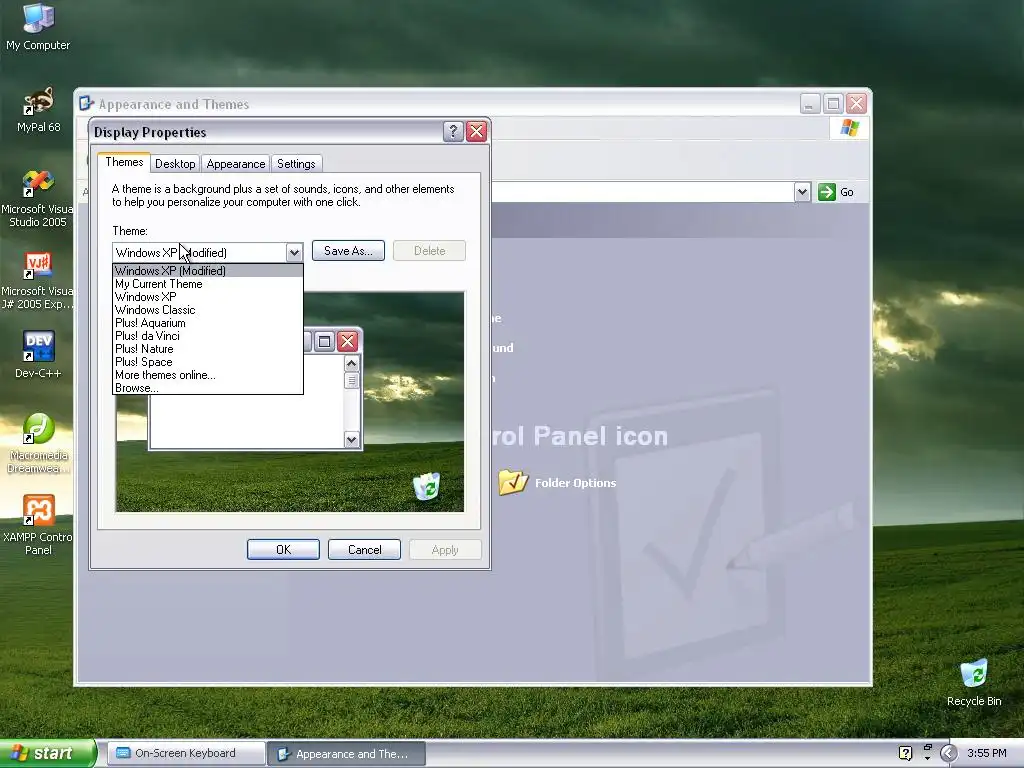
Task: Click the green Go arrow button
Action: click(827, 192)
